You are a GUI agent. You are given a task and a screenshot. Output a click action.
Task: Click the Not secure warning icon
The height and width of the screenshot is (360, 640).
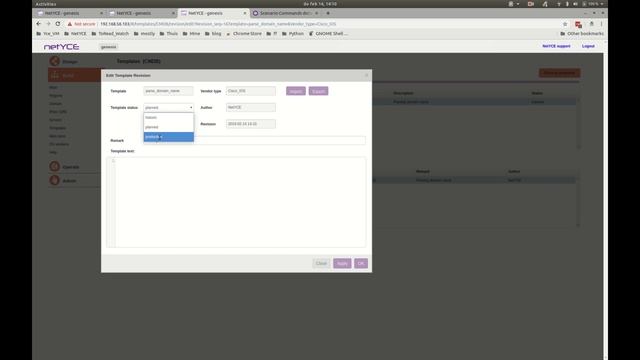(x=70, y=24)
